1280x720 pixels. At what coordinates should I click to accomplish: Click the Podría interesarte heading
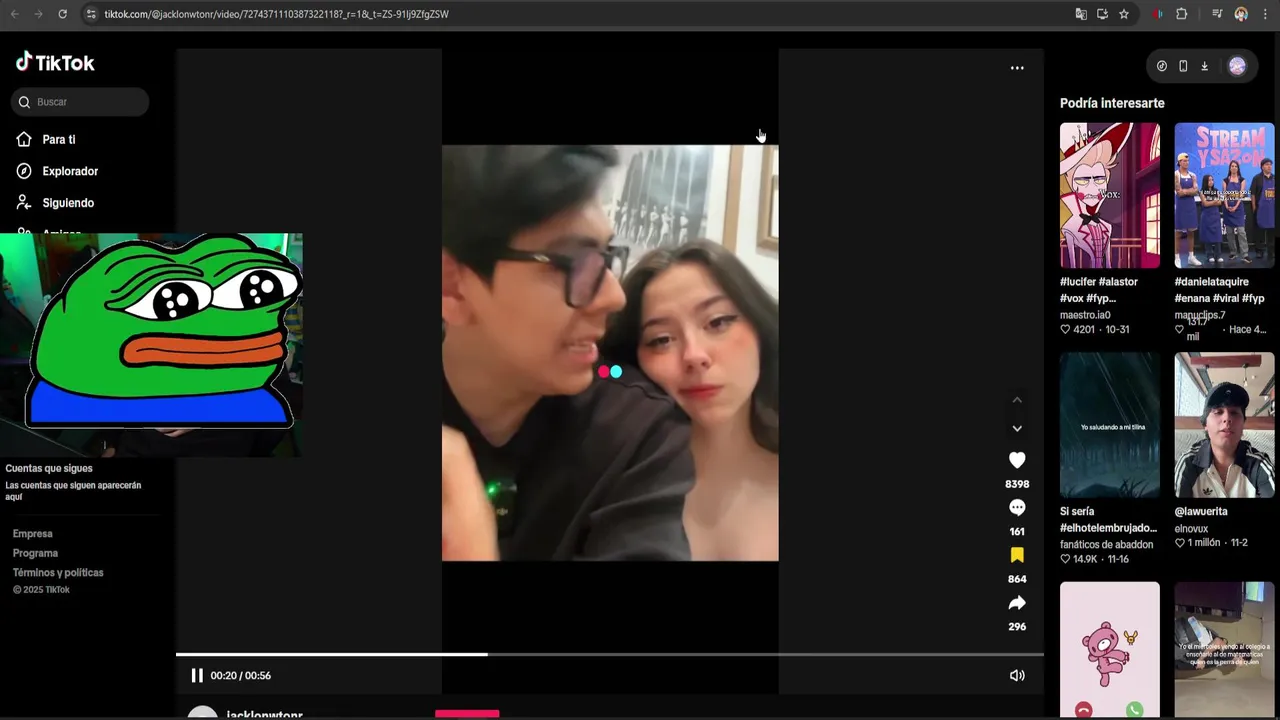[x=1112, y=103]
